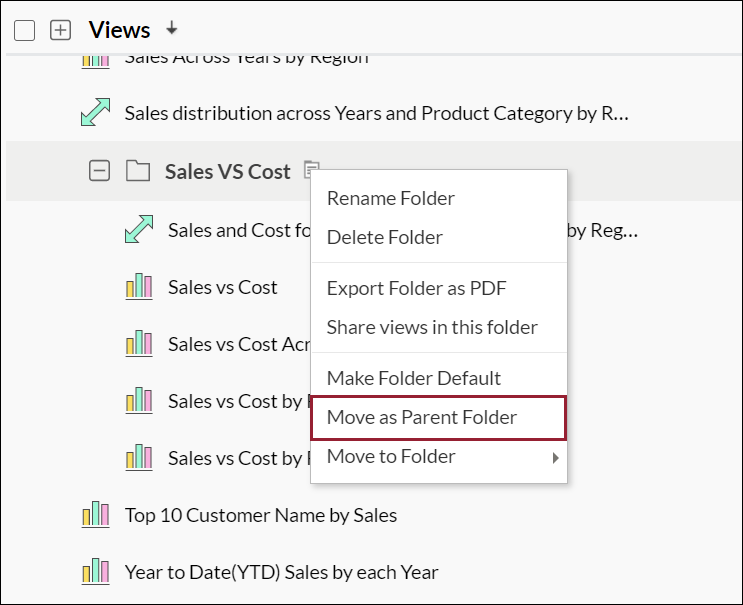Click the description icon next to Sales VS Cost
This screenshot has width=743, height=605.
tap(312, 171)
